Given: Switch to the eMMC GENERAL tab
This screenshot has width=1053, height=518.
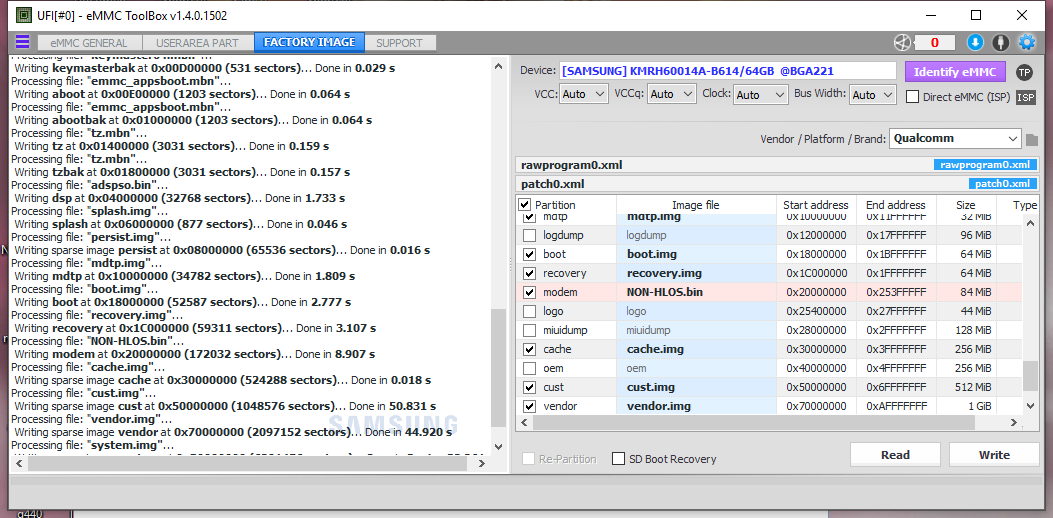Looking at the screenshot, I should [91, 43].
